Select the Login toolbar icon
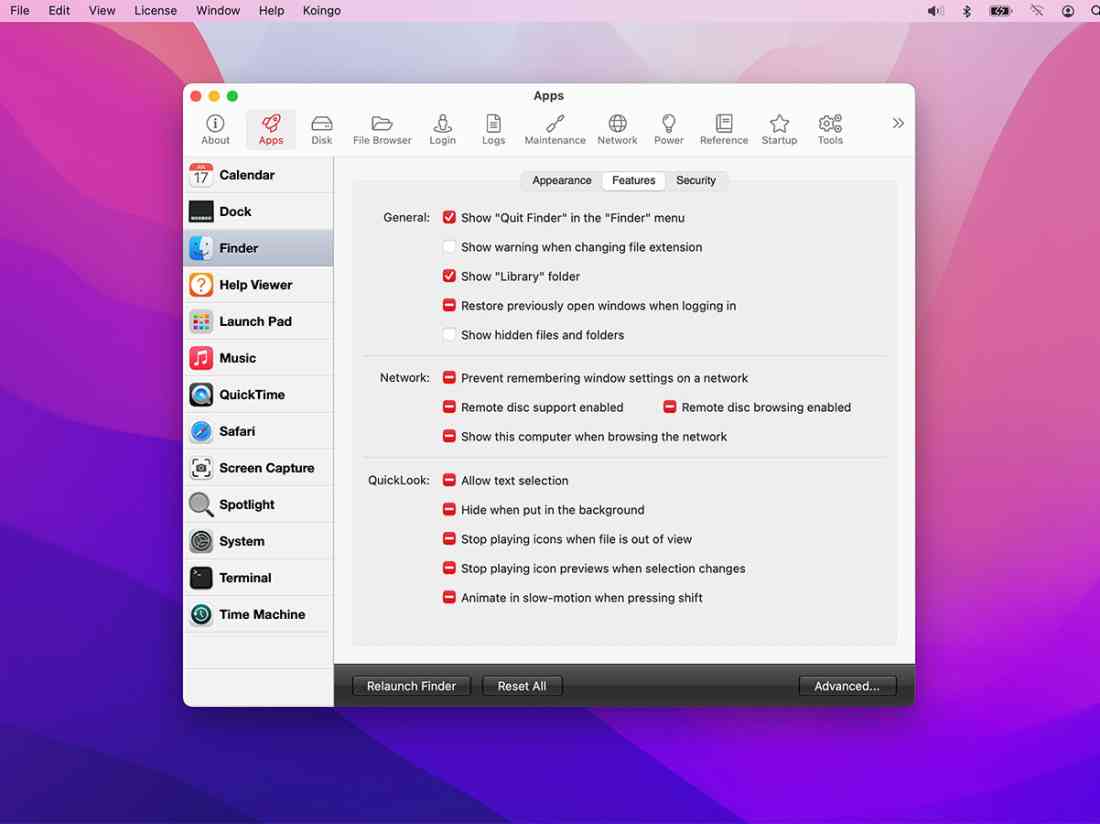Viewport: 1100px width, 824px height. coord(442,128)
